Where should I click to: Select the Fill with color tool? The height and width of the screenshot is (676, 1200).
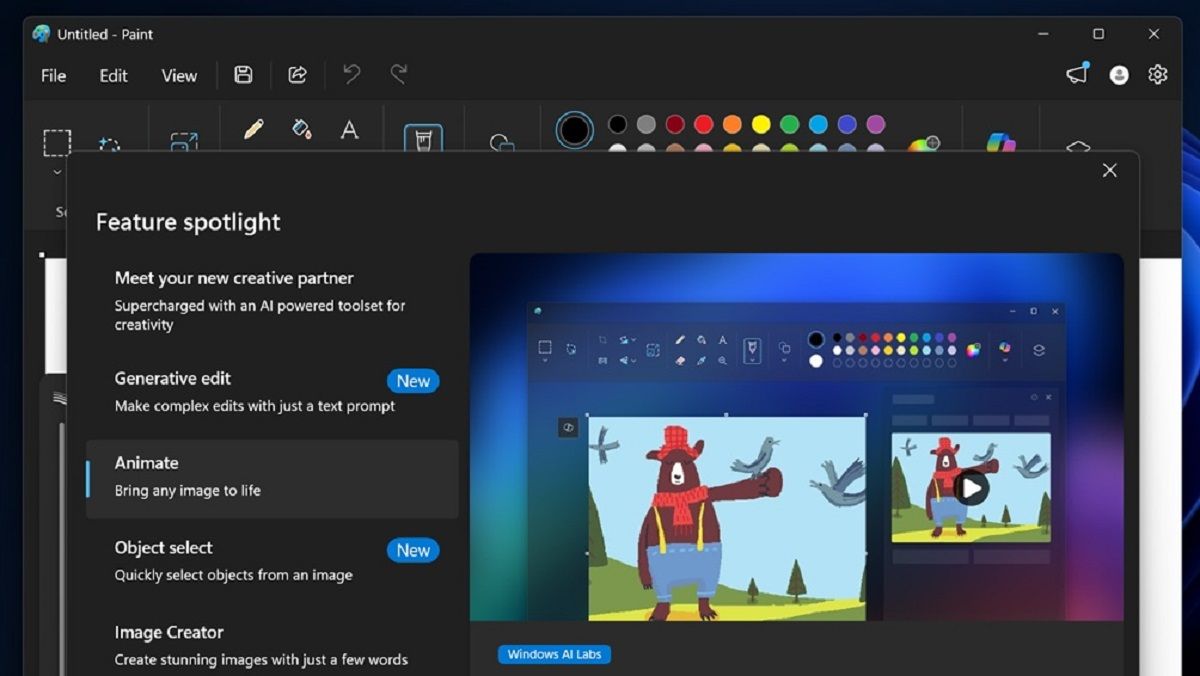coord(301,129)
